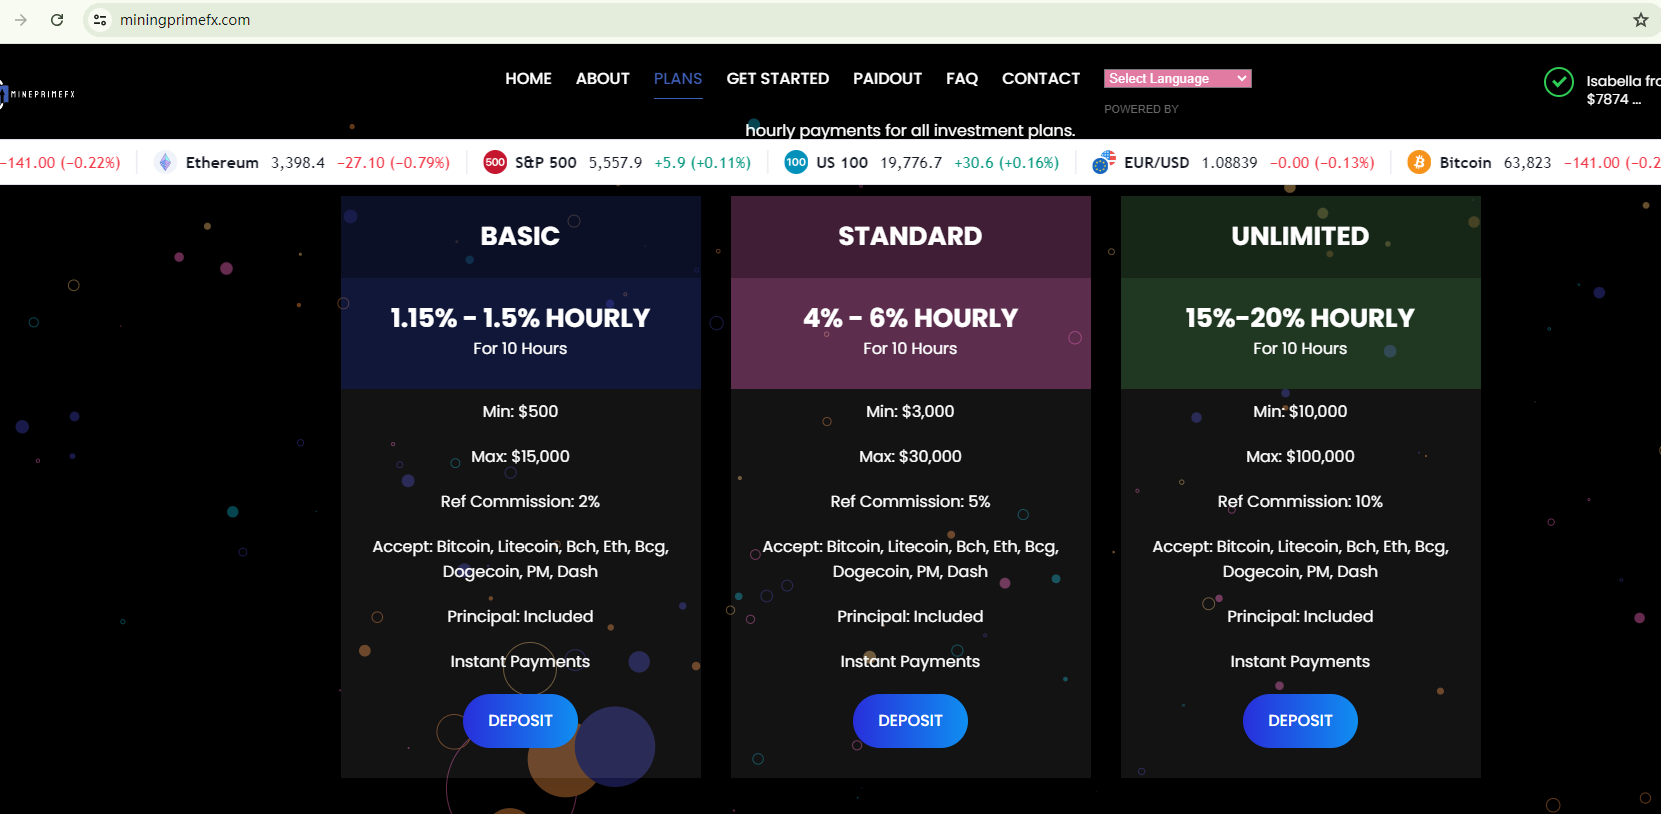
Task: Open site information icon in address bar
Action: coord(100,20)
